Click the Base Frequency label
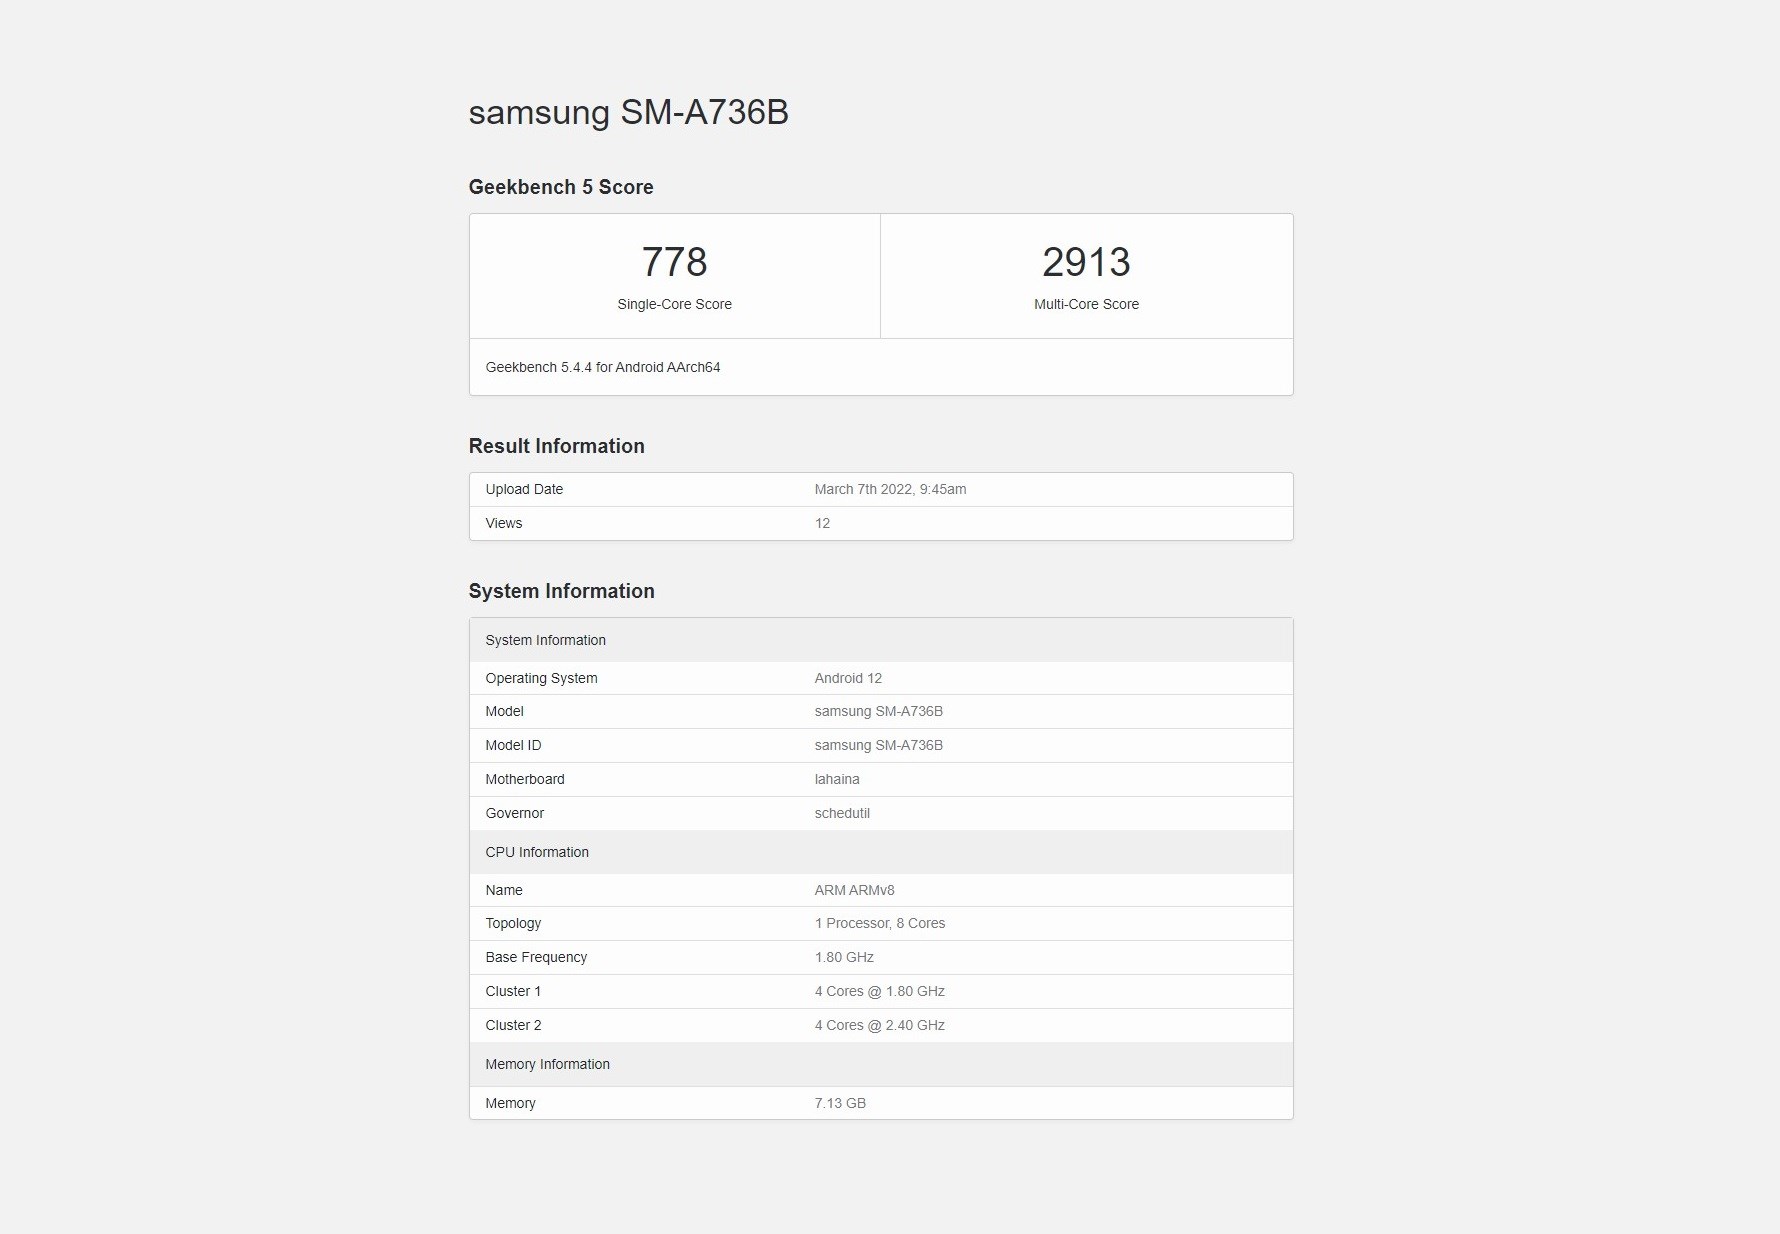This screenshot has height=1234, width=1780. (536, 957)
